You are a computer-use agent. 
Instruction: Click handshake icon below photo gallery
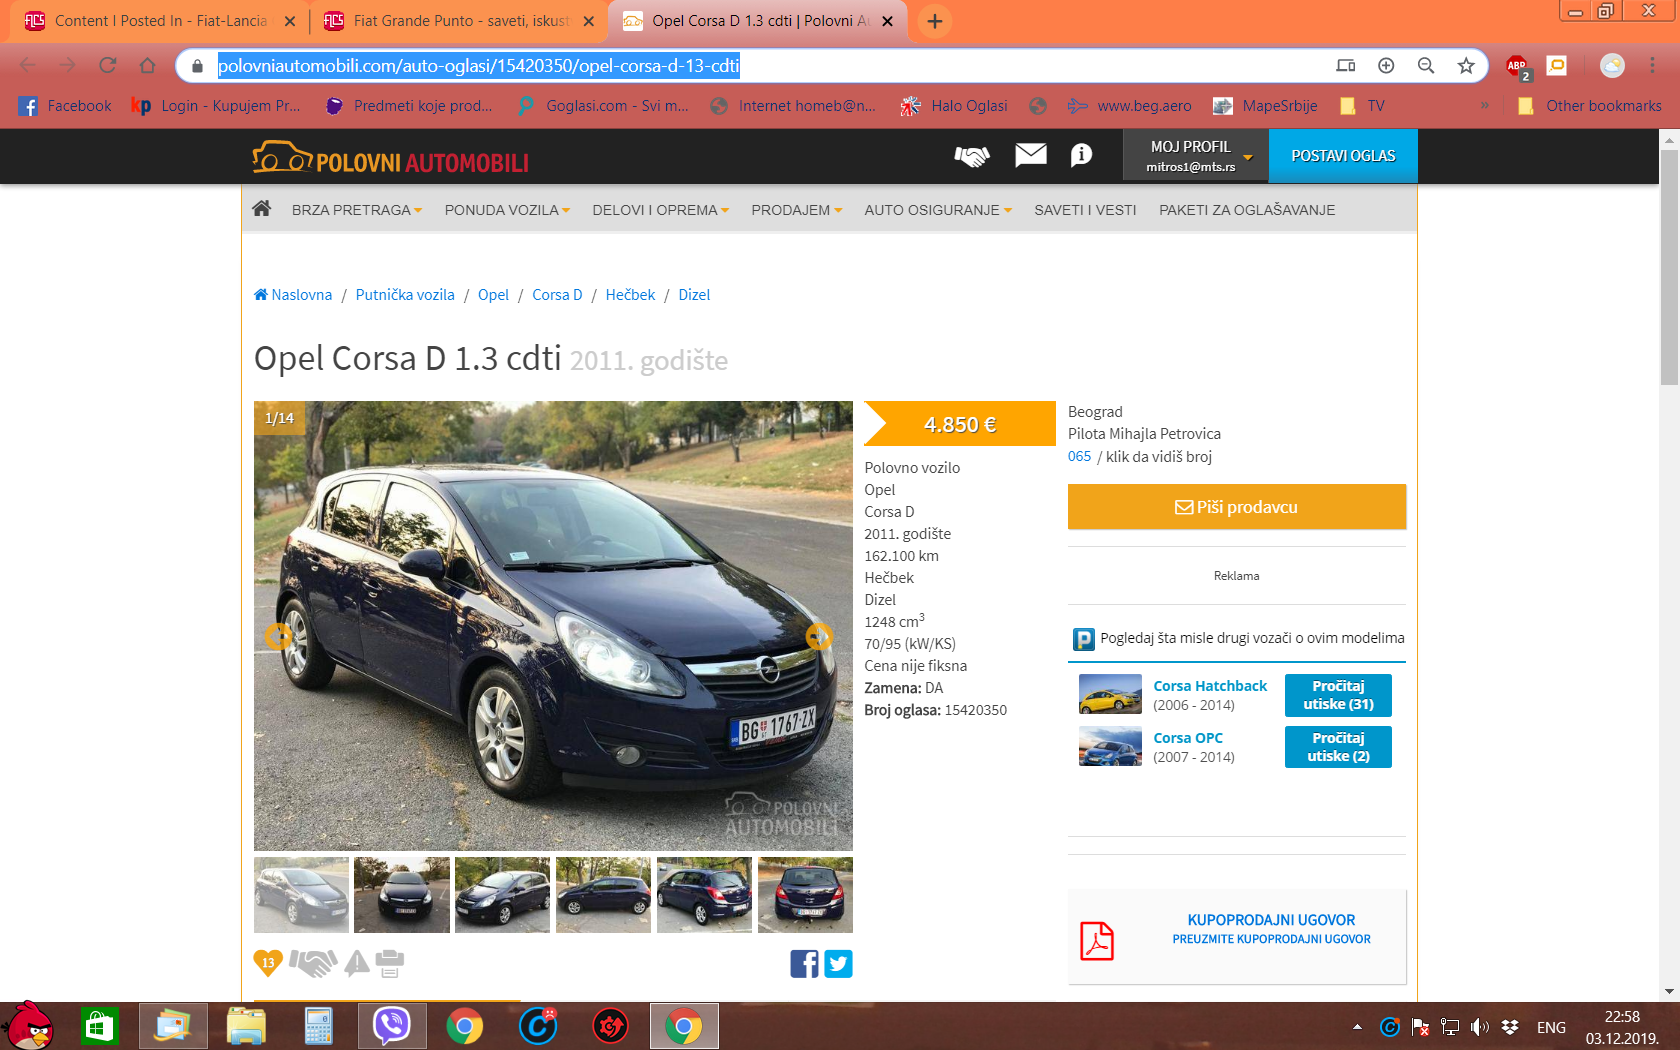pos(313,963)
